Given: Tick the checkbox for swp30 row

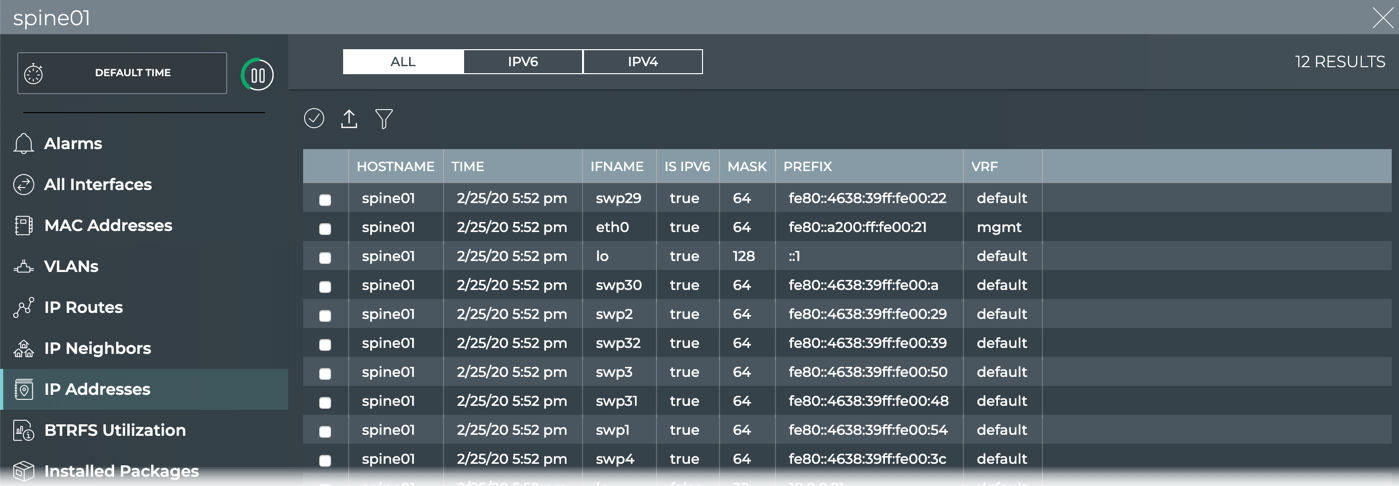Looking at the screenshot, I should (325, 287).
